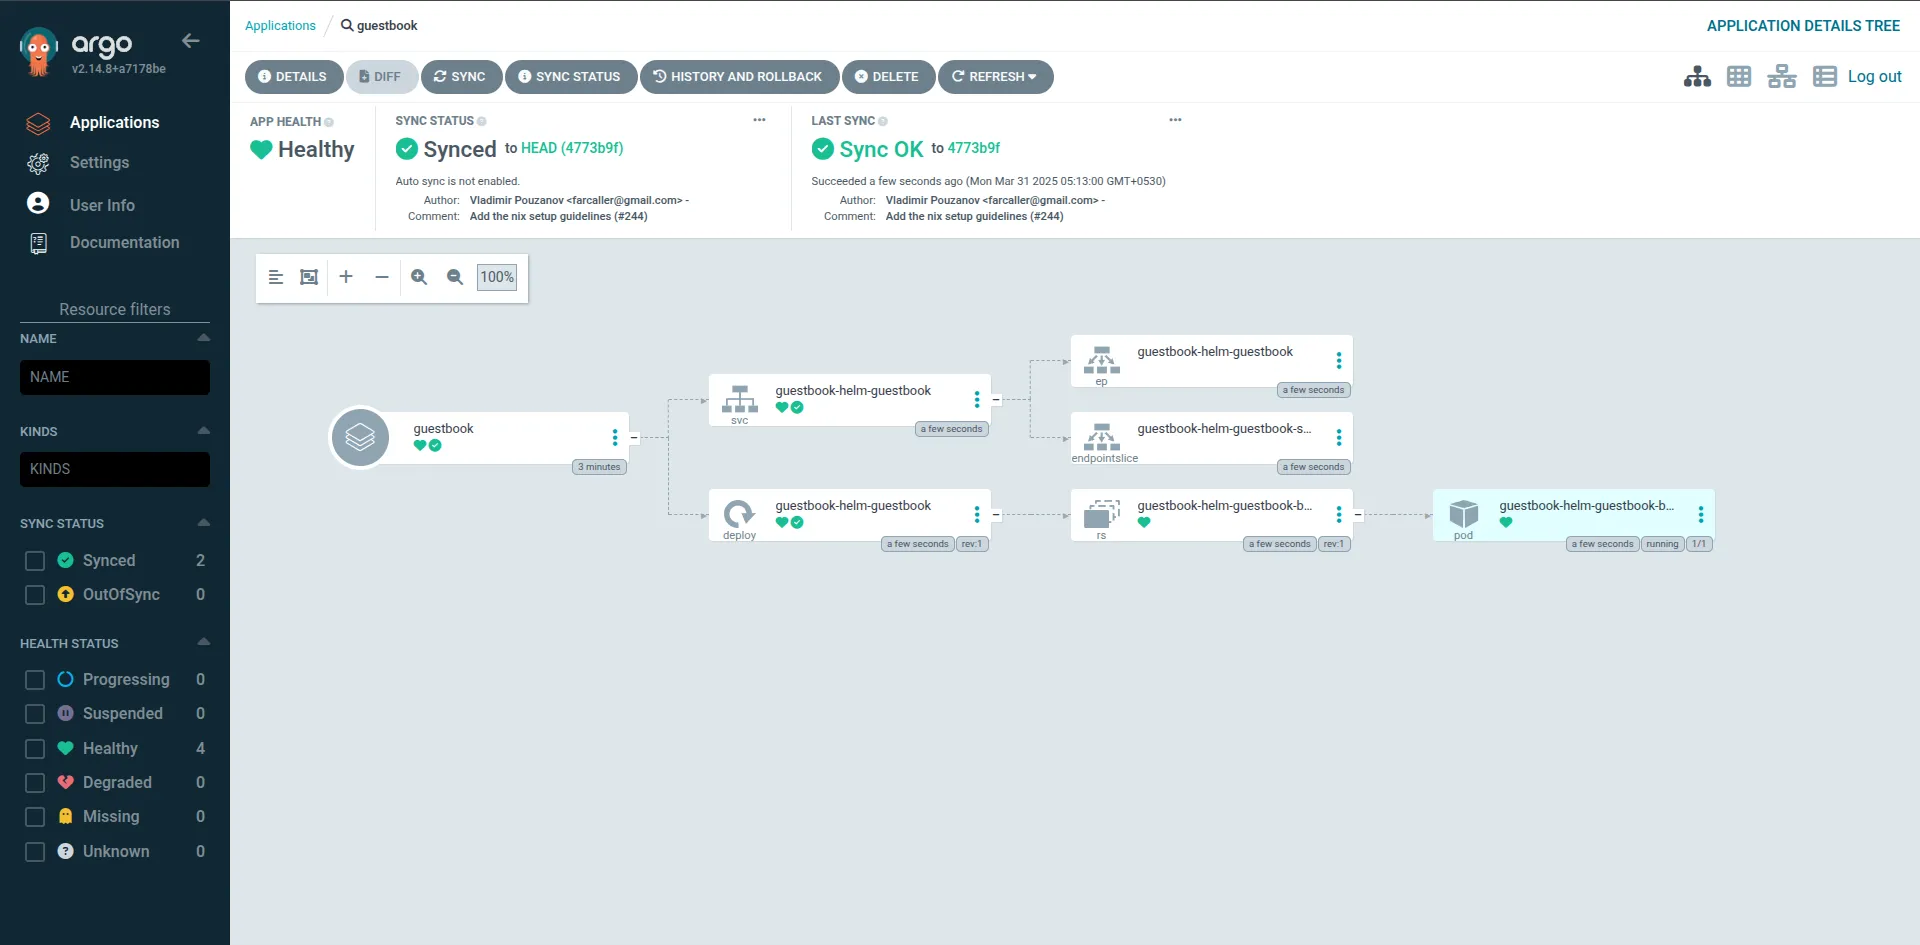Screen dimensions: 1920x945
Task: Collapse children of deploy node
Action: click(996, 515)
